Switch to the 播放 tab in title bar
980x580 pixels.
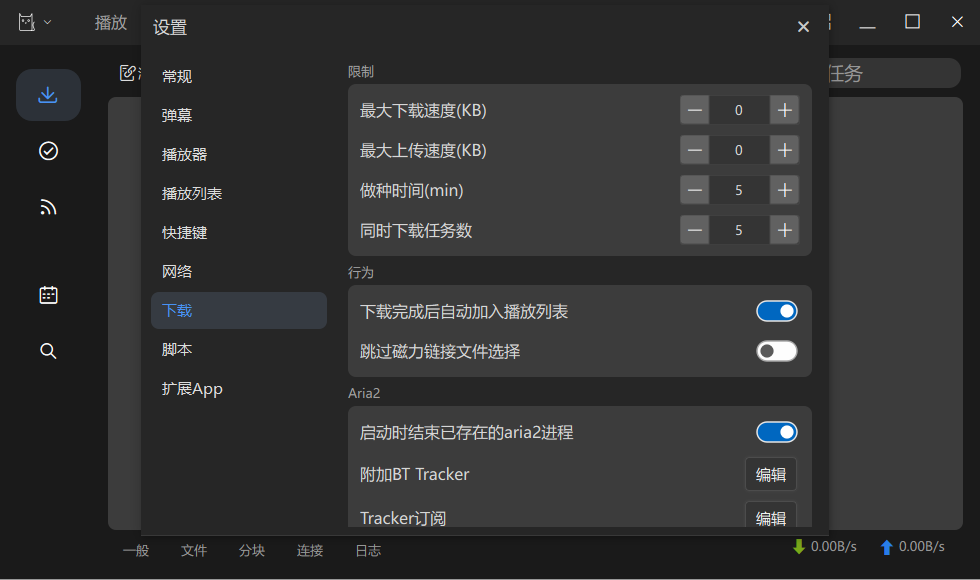(x=111, y=23)
